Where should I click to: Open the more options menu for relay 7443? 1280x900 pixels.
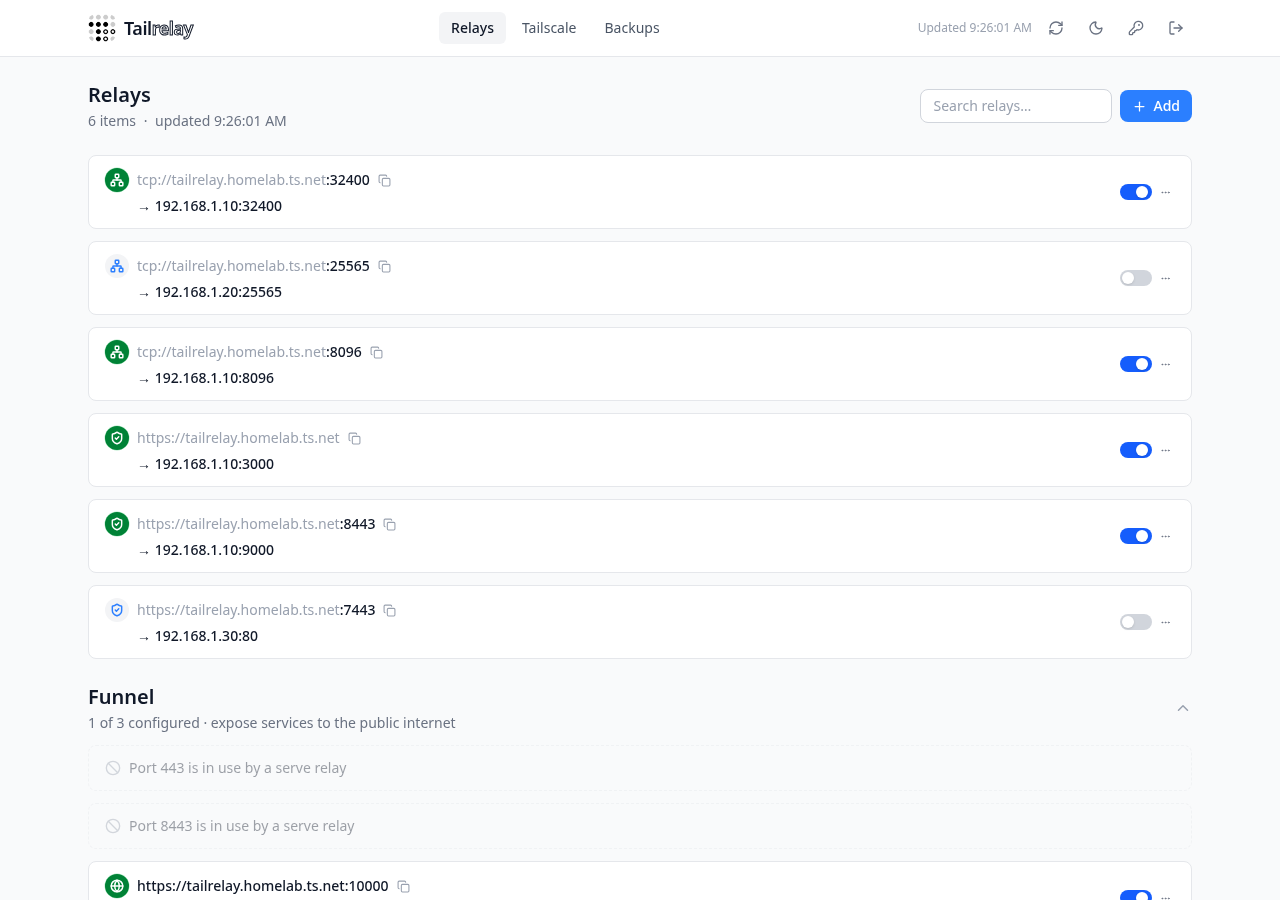1166,622
